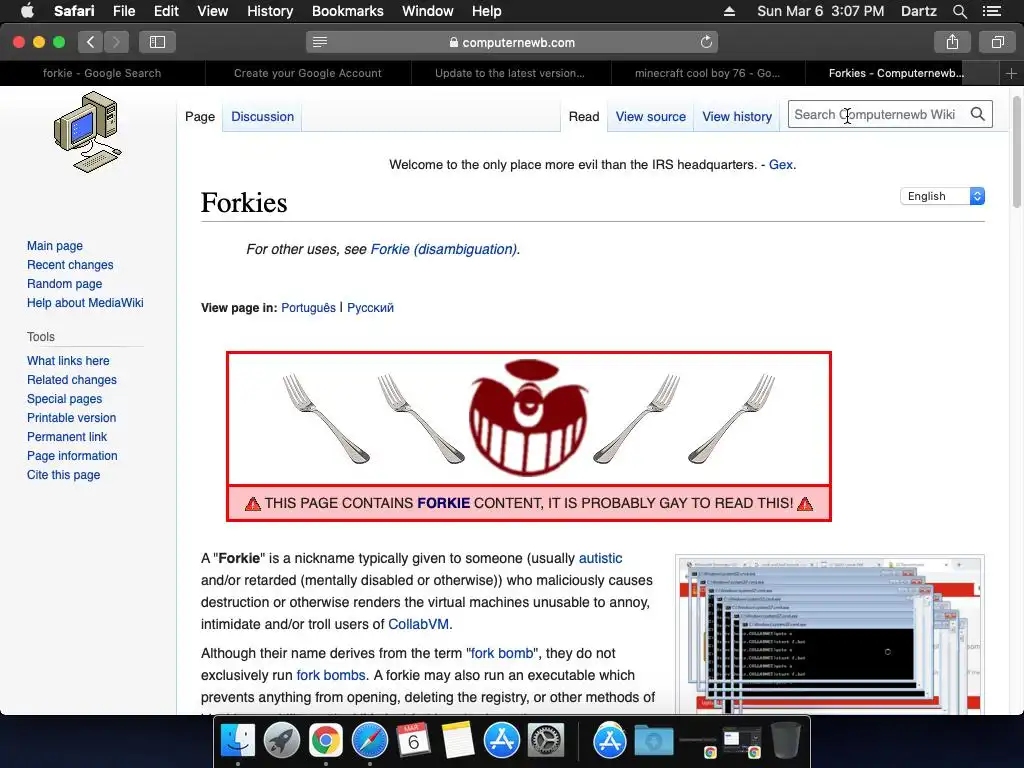
Task: Open Random page link
Action: click(65, 283)
